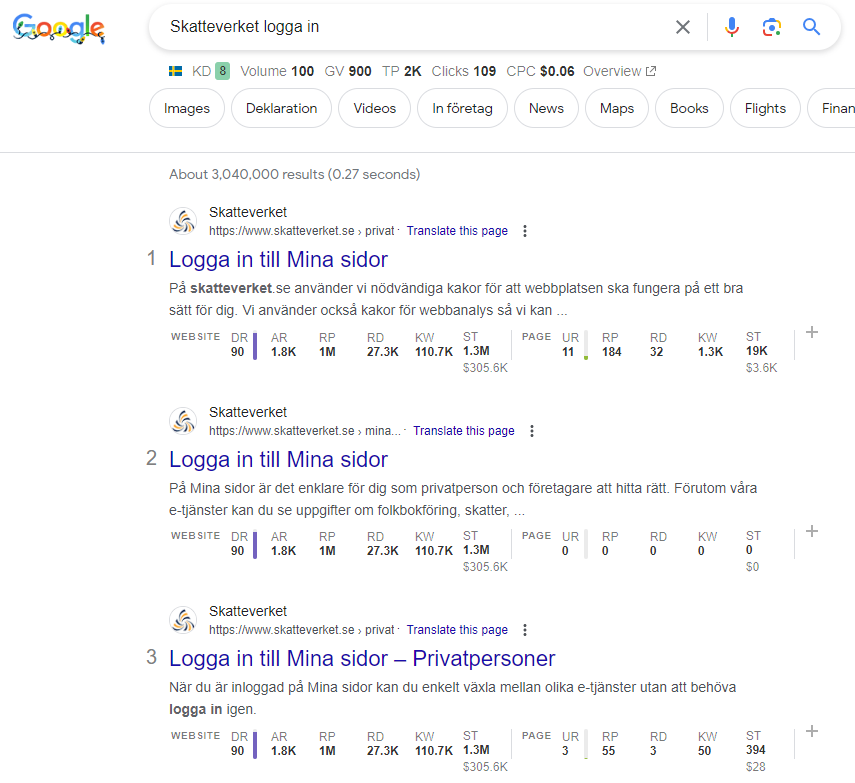The image size is (855, 783).
Task: Click the Skatteverket favicon on the first result
Action: click(x=183, y=220)
